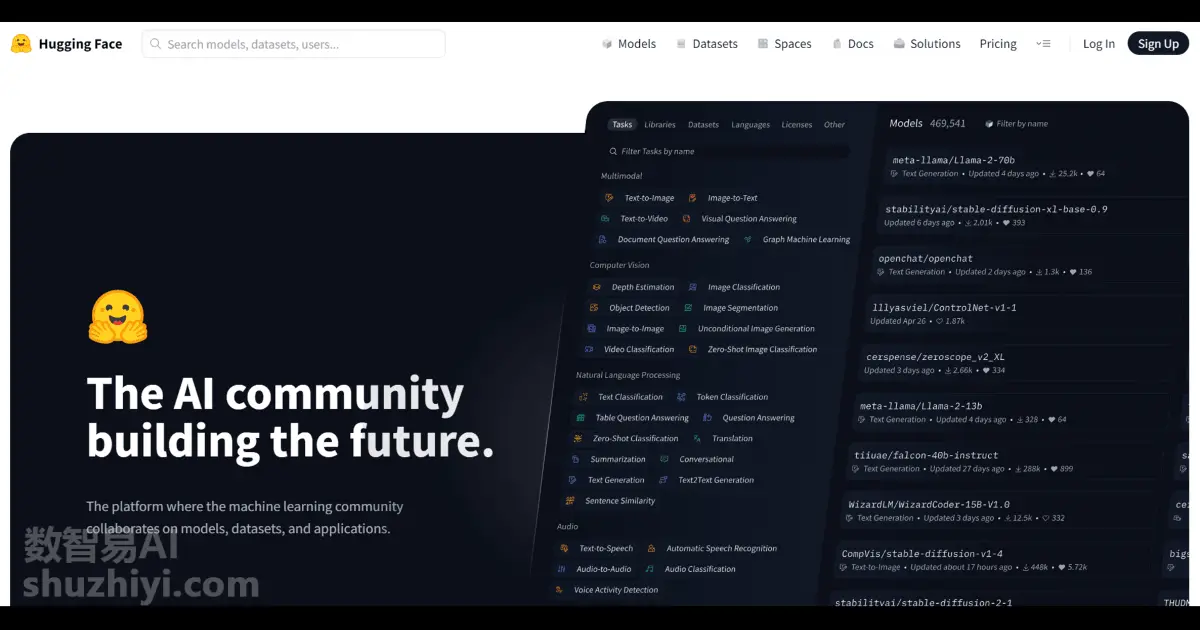Viewport: 1200px width, 630px height.
Task: Click the Depth Estimation task icon
Action: tap(597, 287)
